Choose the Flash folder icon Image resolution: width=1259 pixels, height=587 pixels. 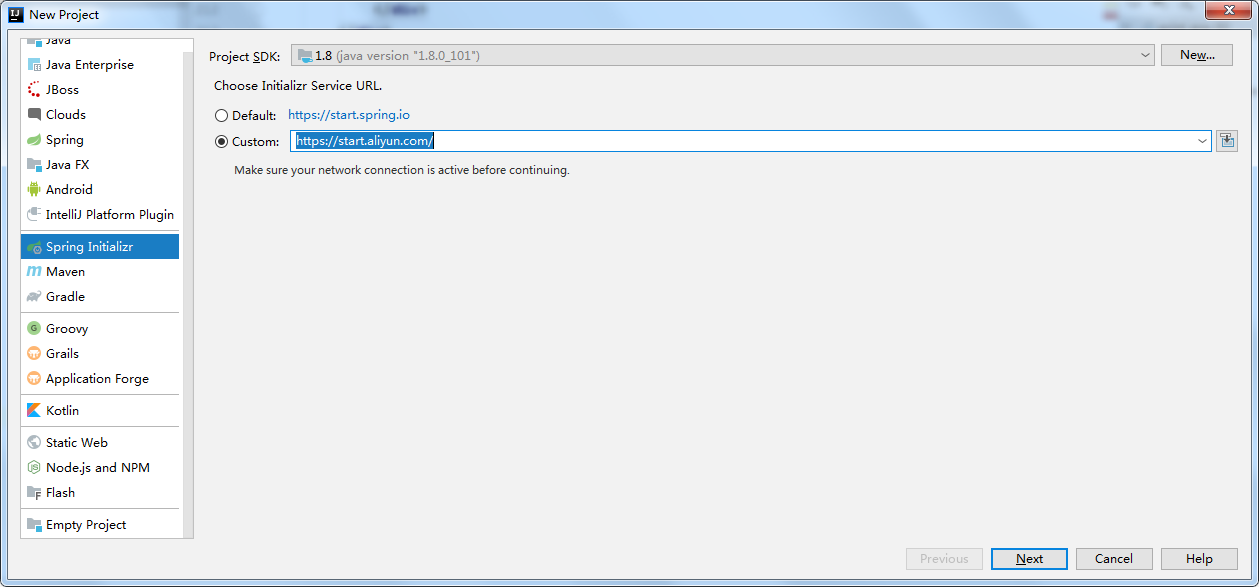pyautogui.click(x=35, y=493)
